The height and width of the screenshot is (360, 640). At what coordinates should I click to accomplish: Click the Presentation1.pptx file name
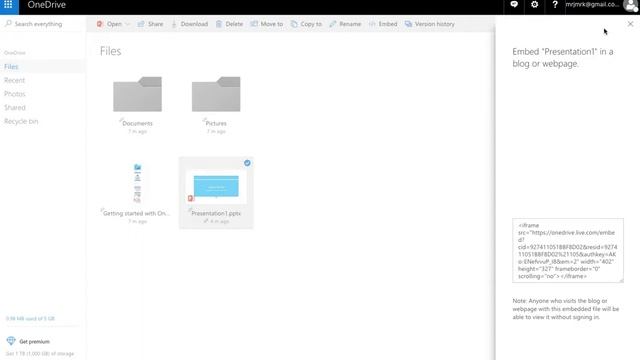216,213
